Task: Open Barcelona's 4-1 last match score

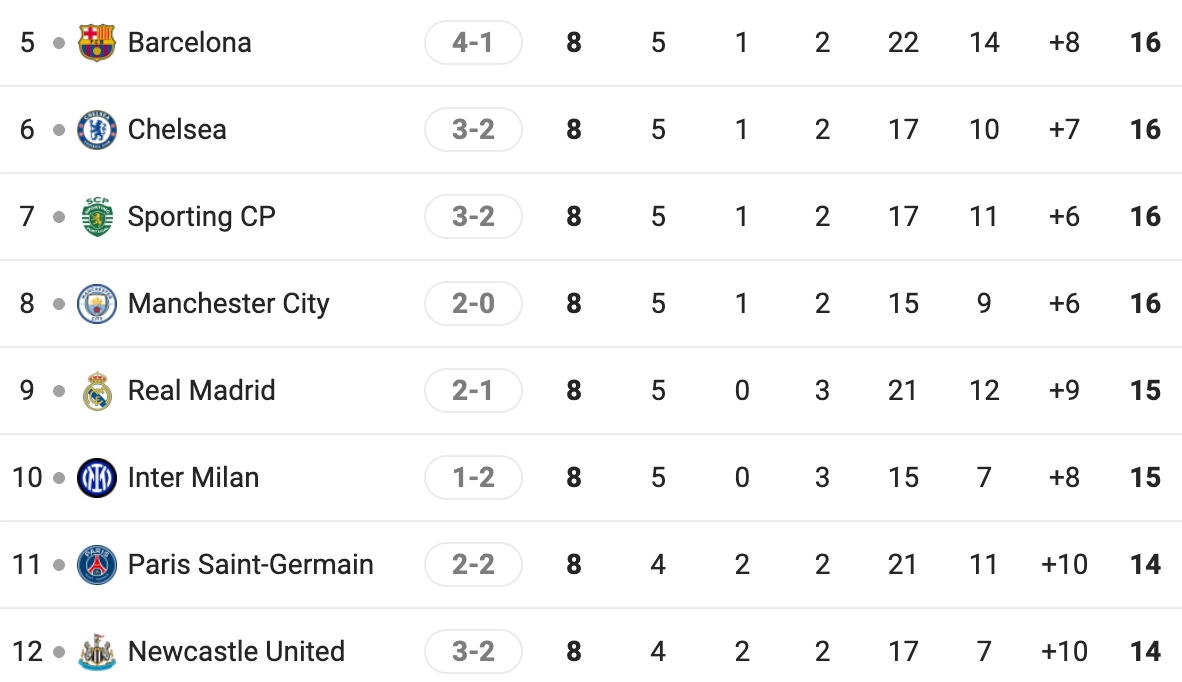Action: tap(473, 43)
